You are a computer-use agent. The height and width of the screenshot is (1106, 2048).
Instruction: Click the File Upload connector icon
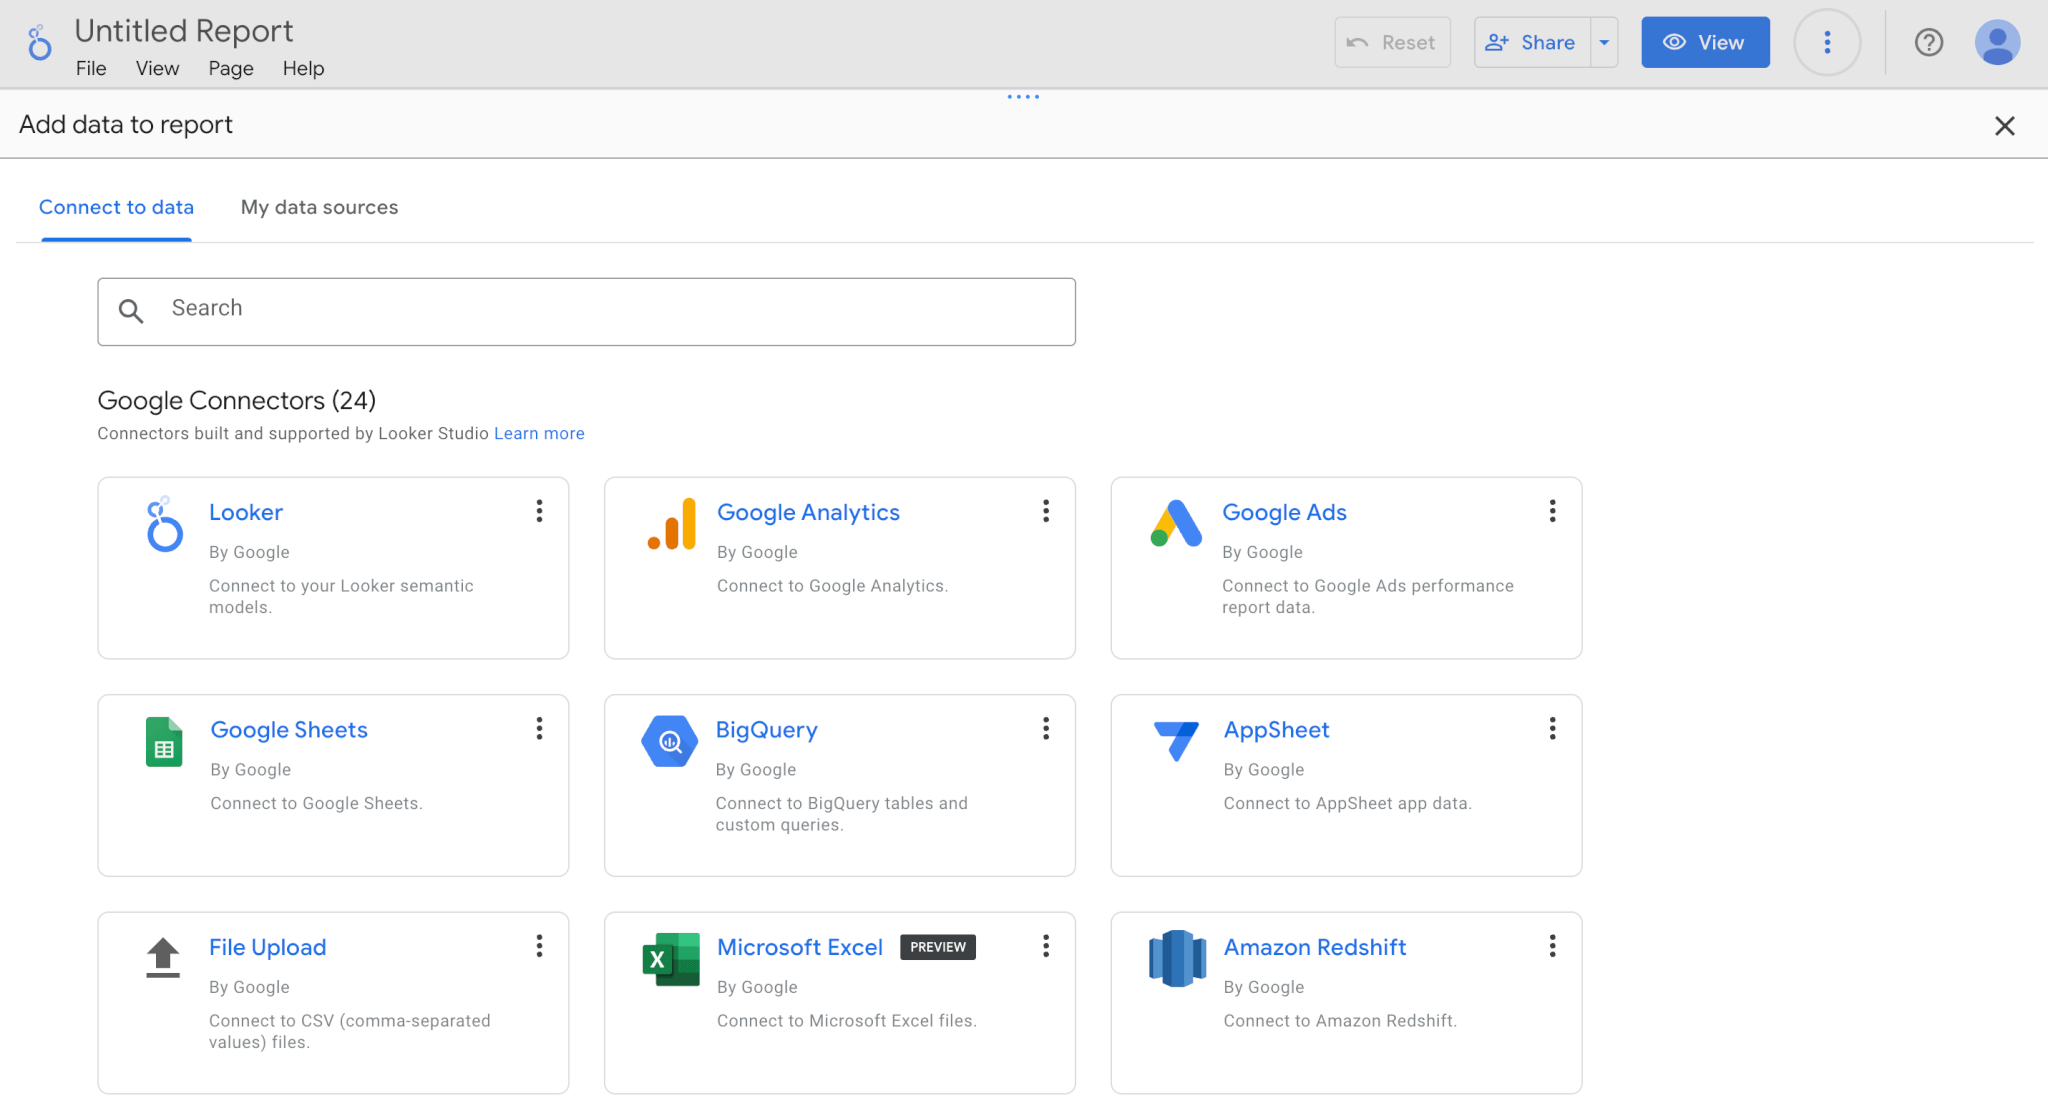164,959
